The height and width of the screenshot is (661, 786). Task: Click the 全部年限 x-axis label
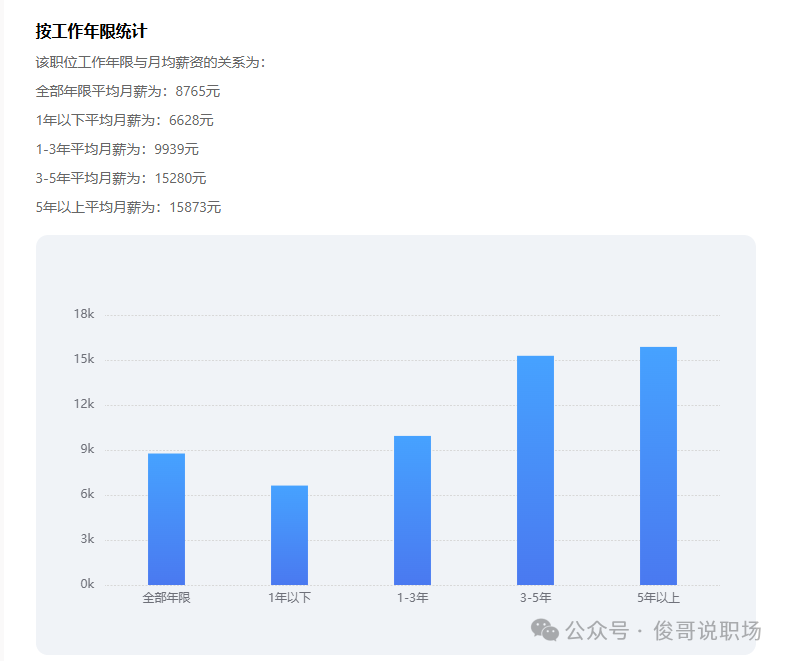[166, 597]
